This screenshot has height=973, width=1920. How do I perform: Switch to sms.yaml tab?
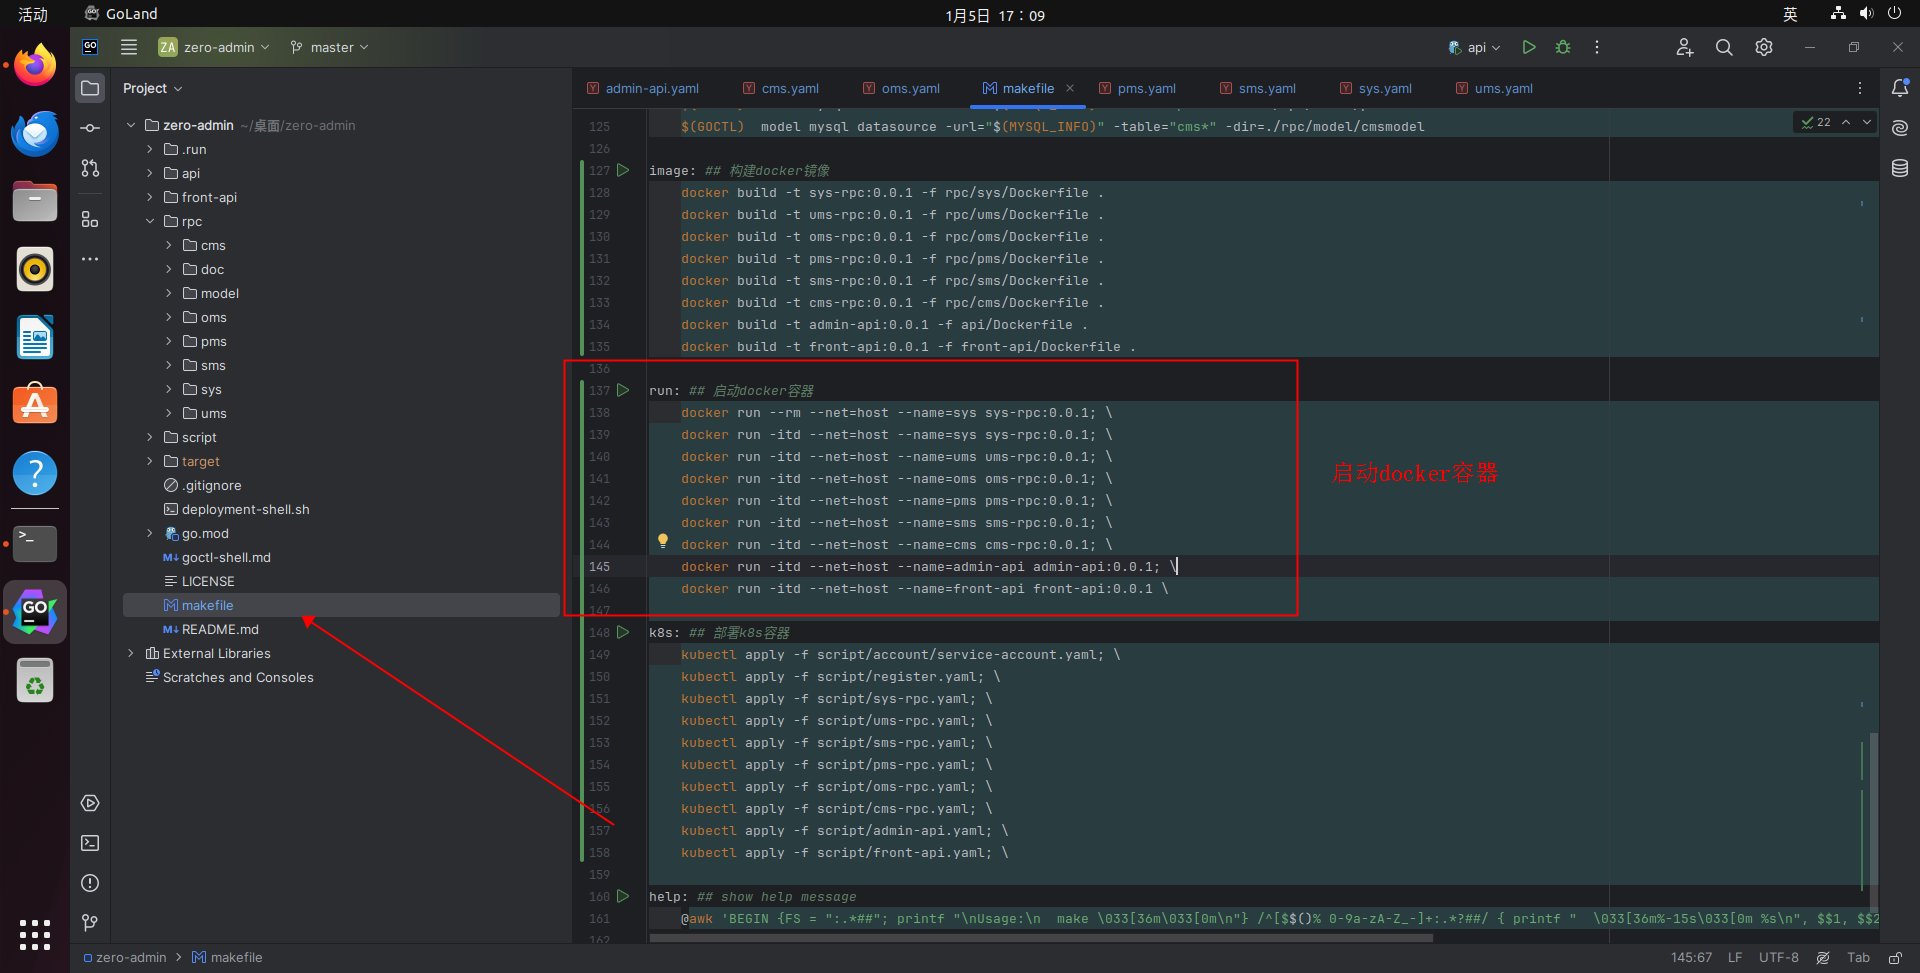tap(1258, 88)
